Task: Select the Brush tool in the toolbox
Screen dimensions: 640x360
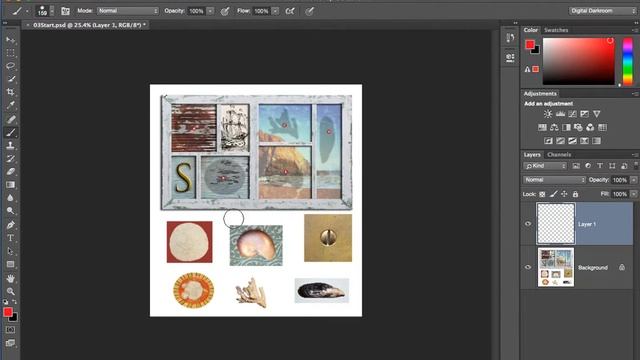Action: click(11, 132)
